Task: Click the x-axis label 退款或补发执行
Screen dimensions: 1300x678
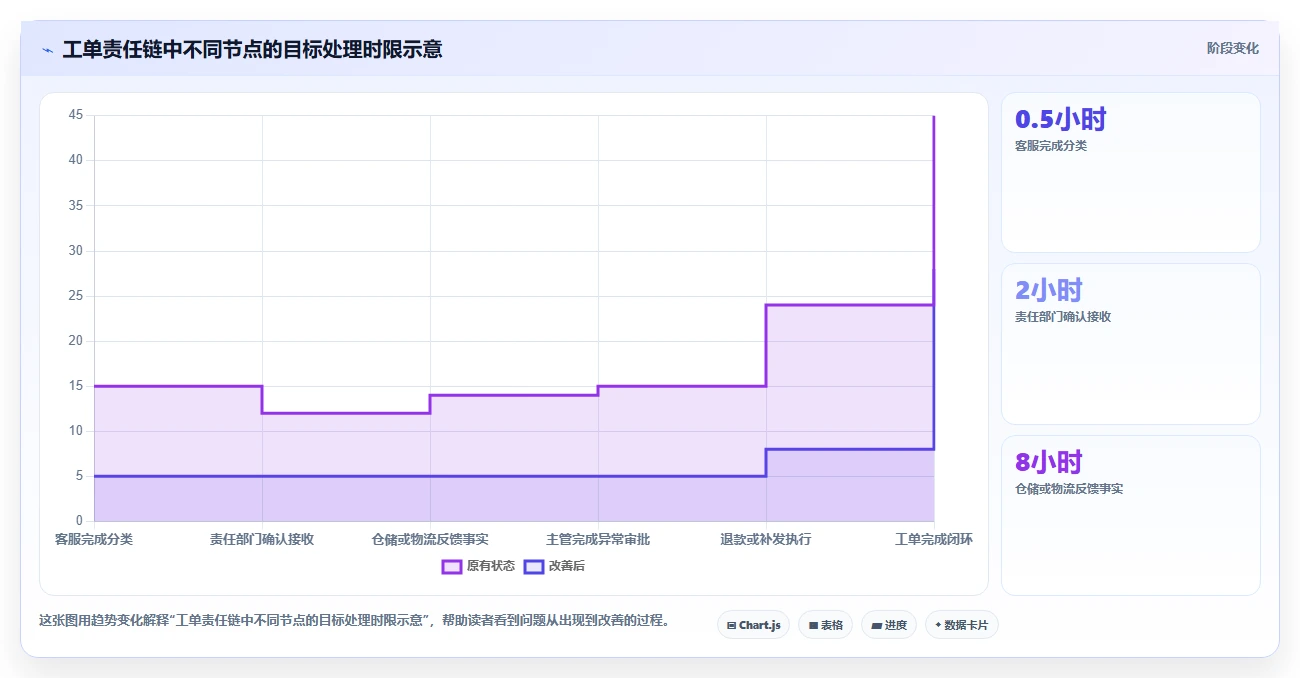Action: pos(766,539)
